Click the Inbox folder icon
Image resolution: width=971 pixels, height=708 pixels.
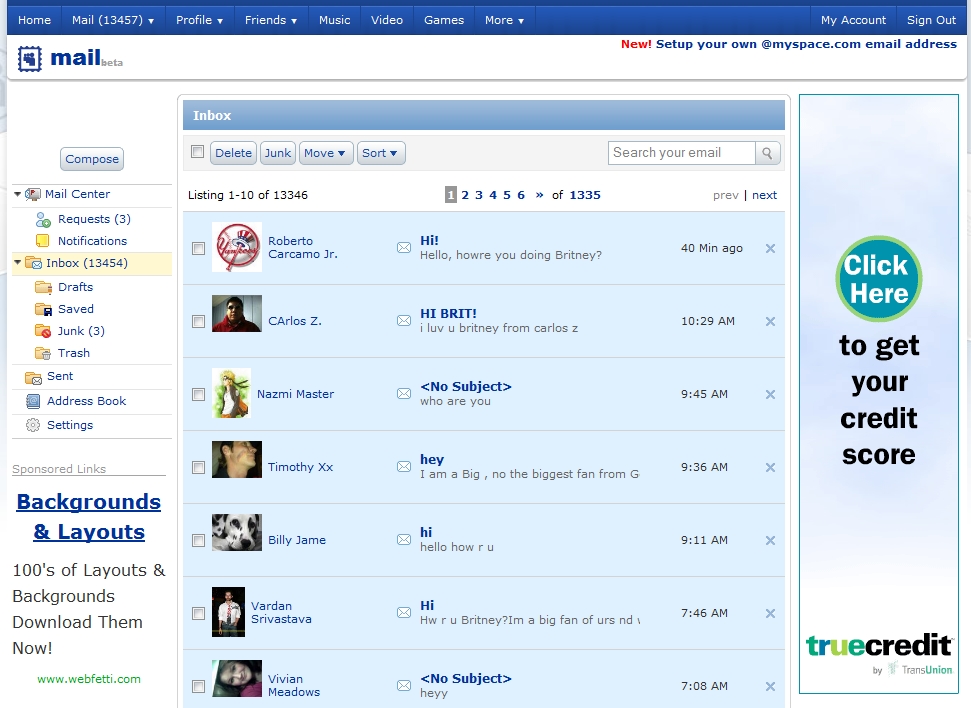click(33, 263)
